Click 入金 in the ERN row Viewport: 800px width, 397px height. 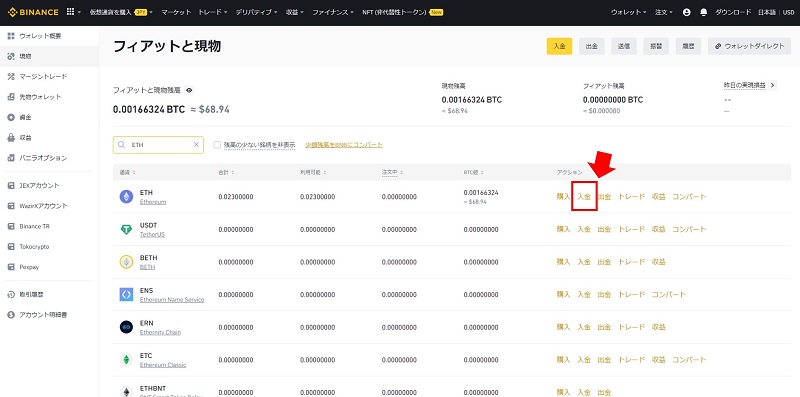click(x=584, y=327)
